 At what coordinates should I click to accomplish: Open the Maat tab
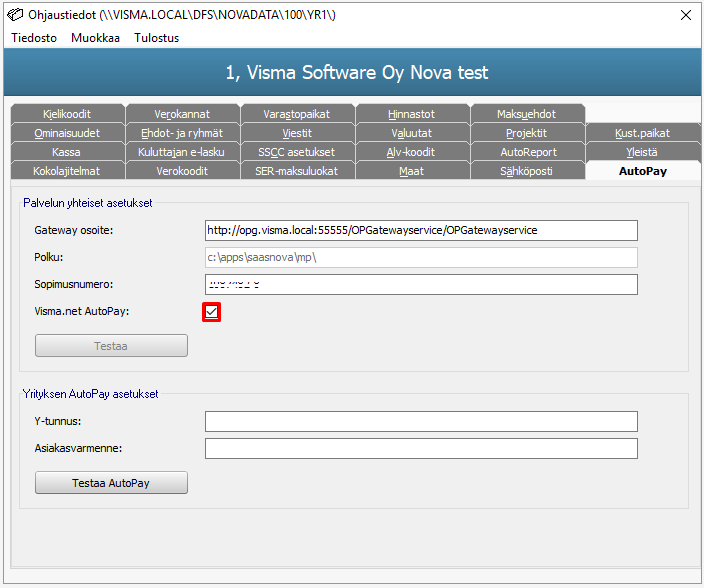412,171
